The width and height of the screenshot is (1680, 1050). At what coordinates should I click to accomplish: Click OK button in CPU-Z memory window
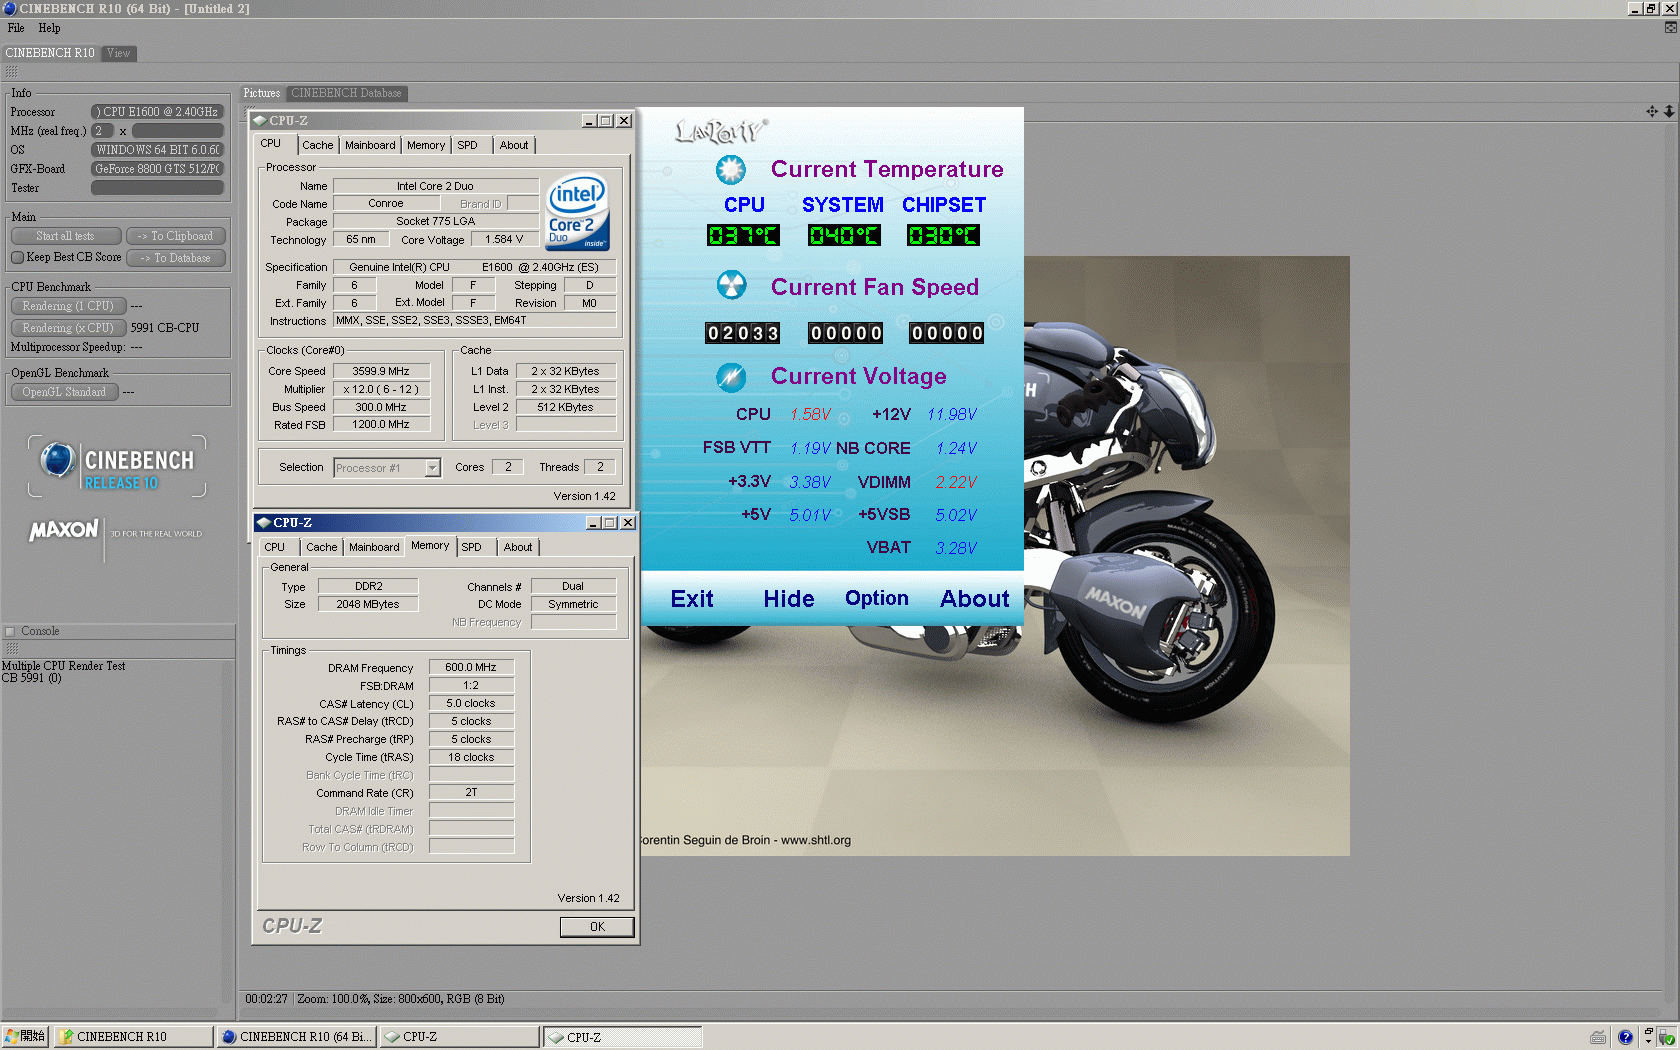click(x=597, y=927)
